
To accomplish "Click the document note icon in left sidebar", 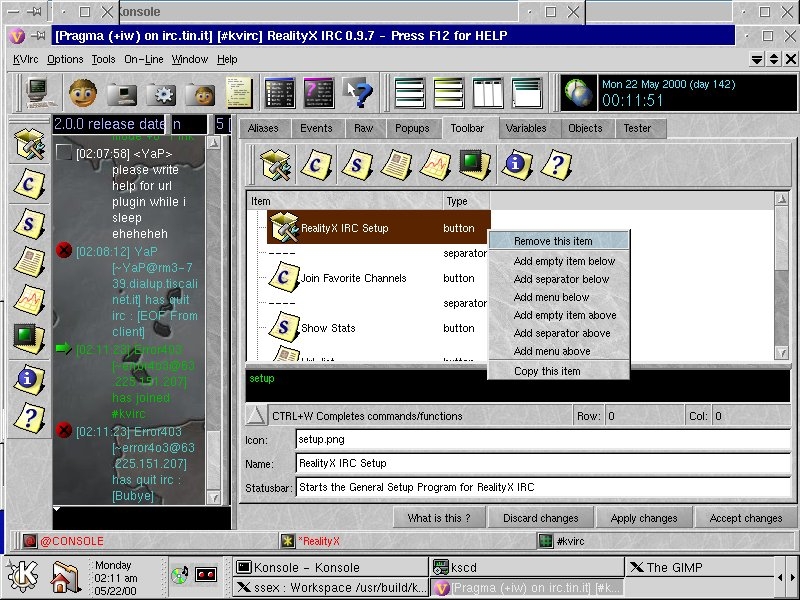I will 29,262.
